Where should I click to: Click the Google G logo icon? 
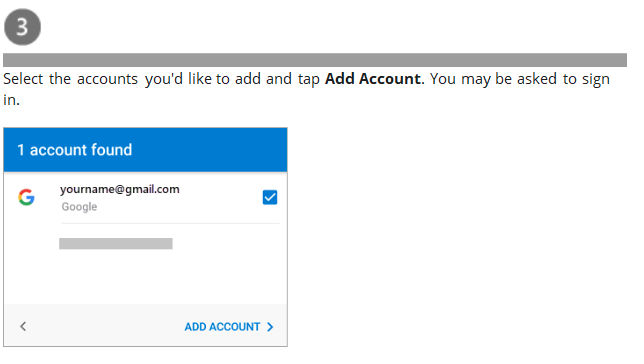point(26,197)
